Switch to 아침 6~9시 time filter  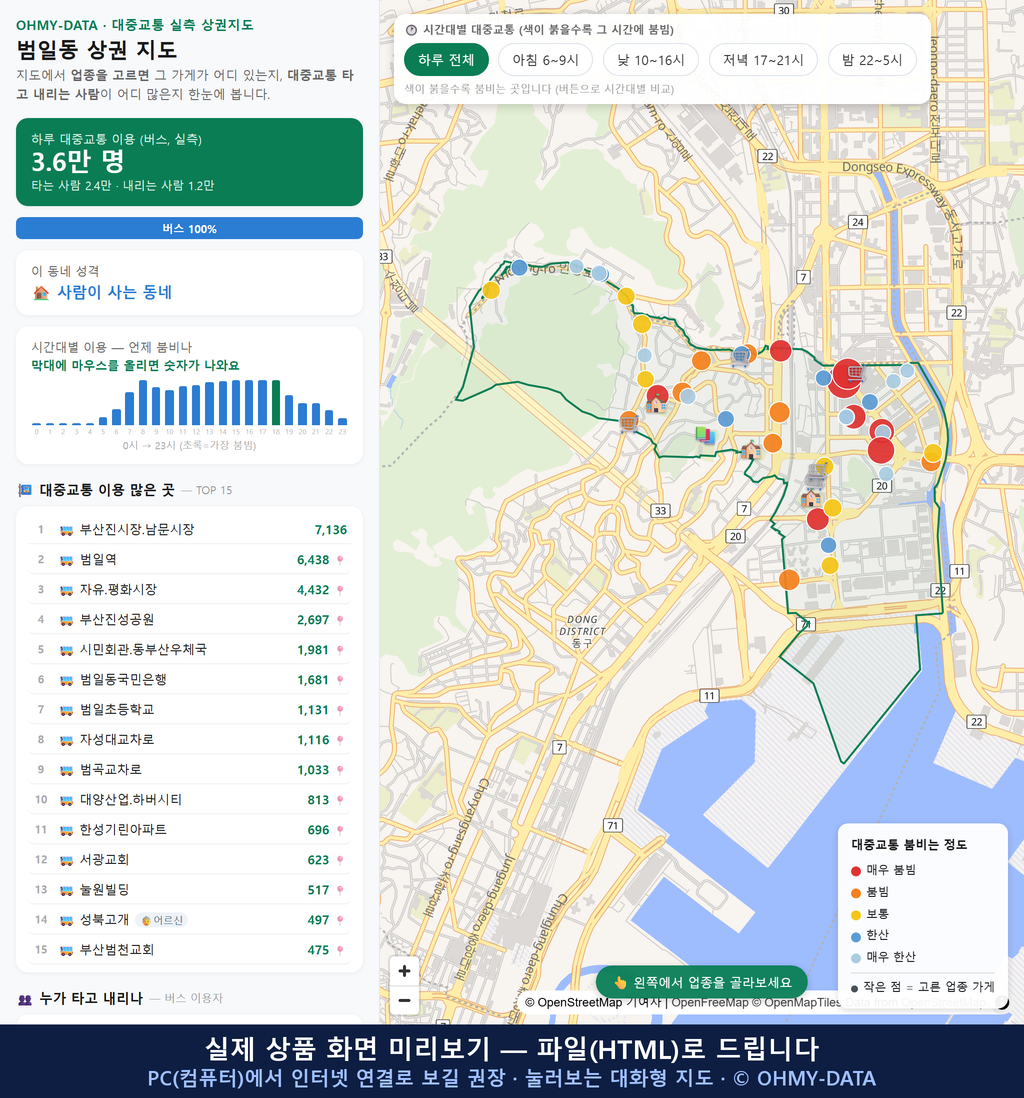coord(546,60)
